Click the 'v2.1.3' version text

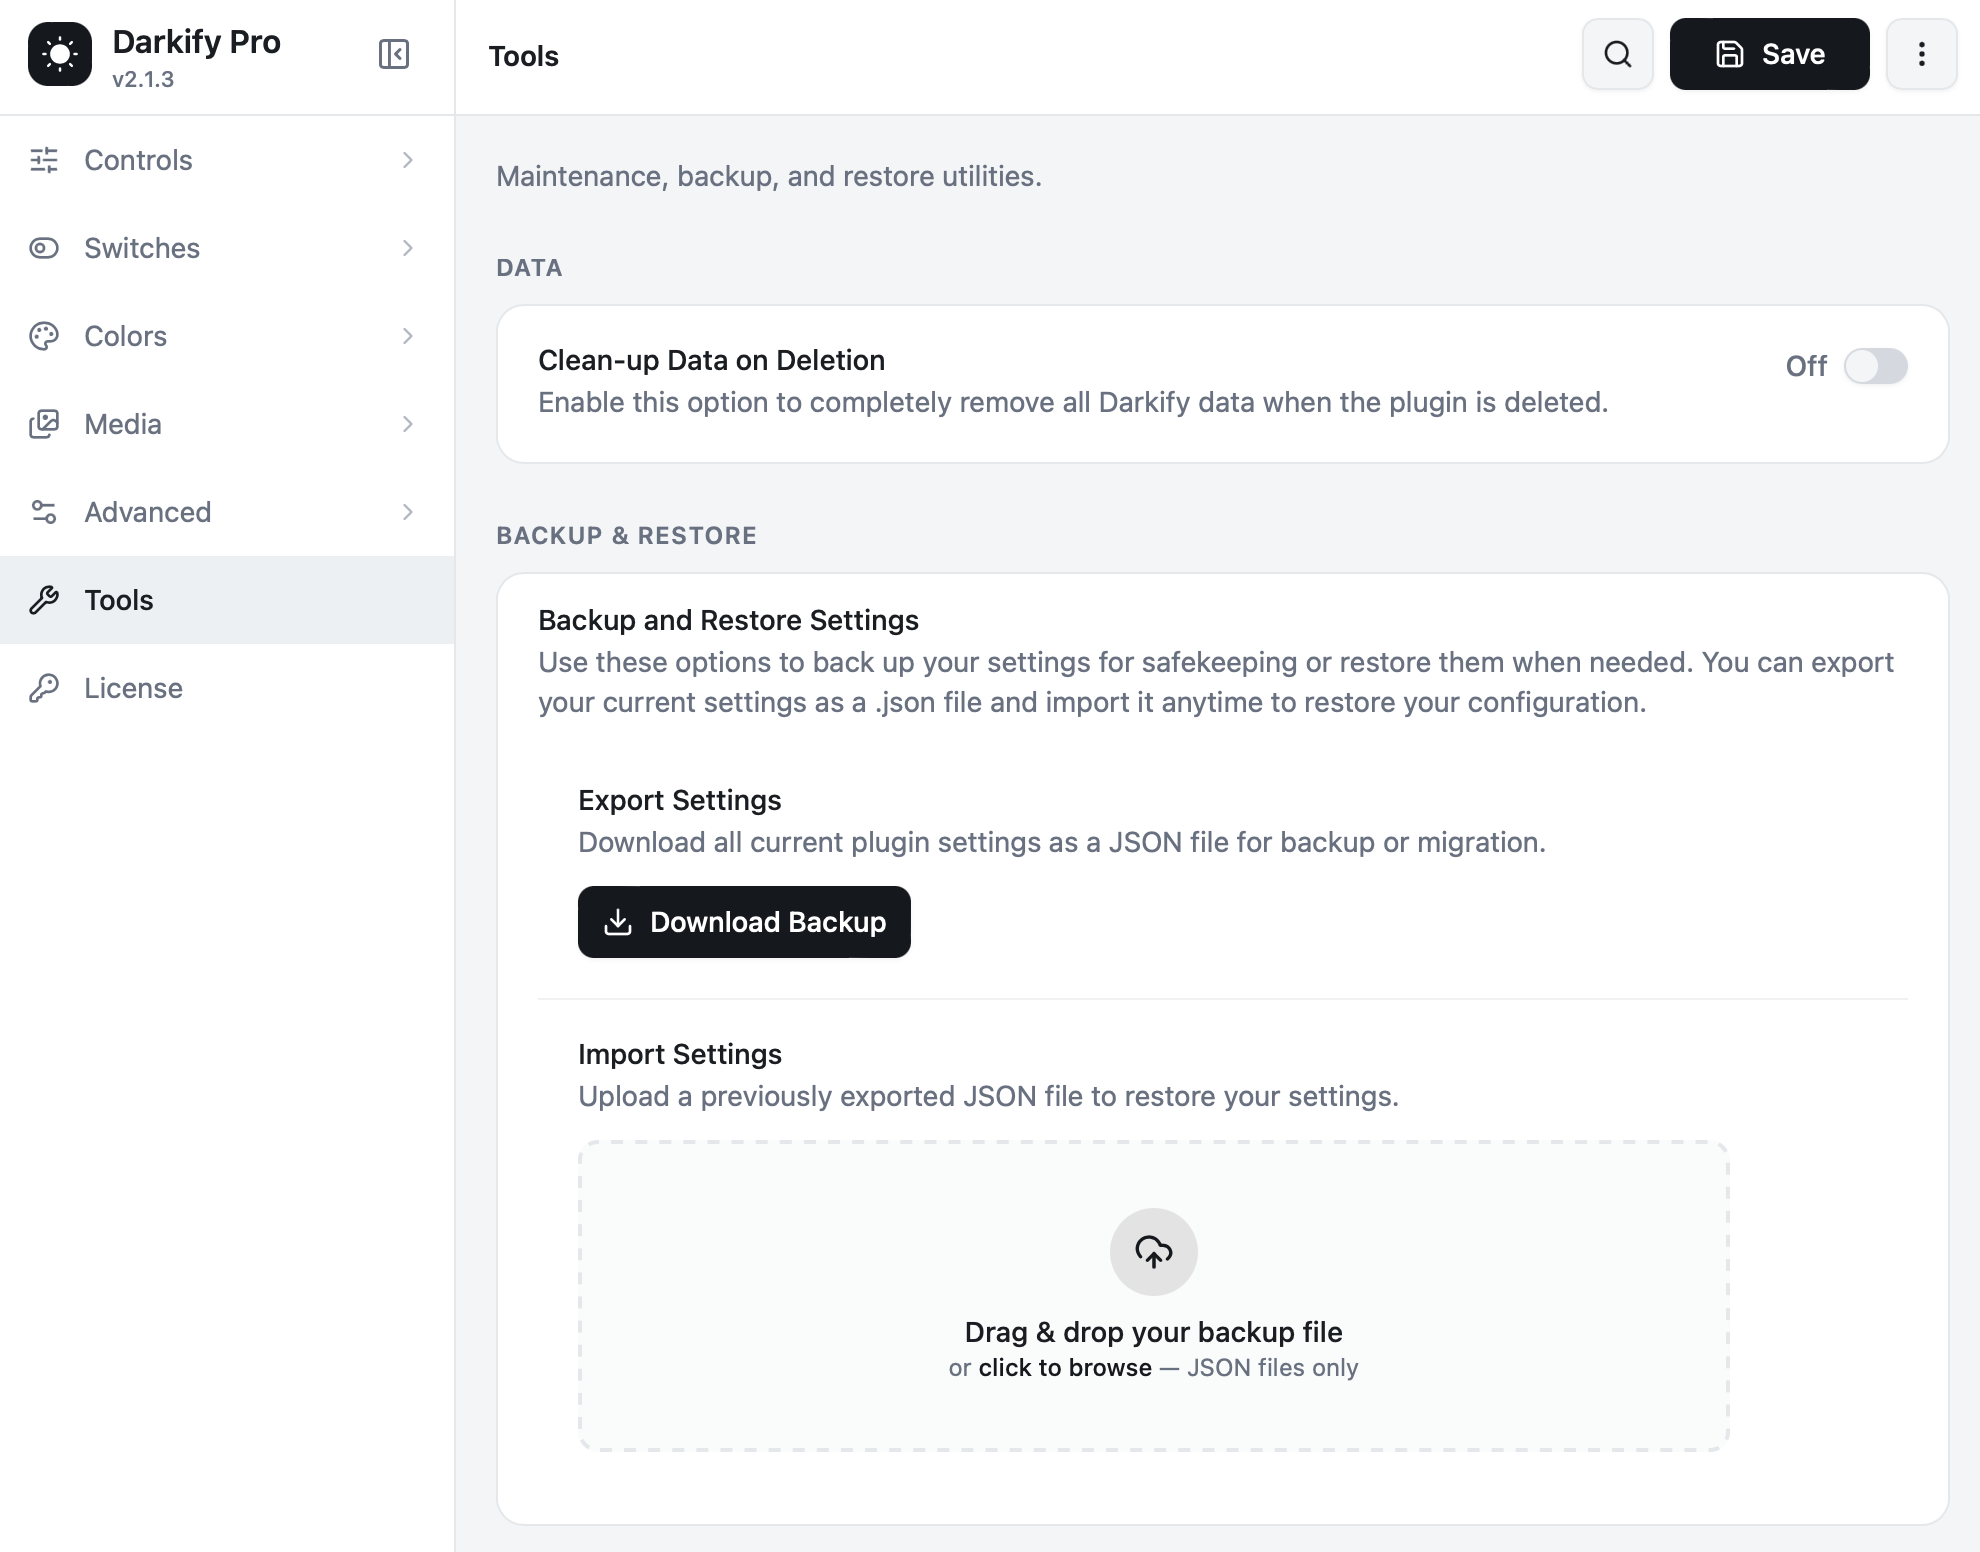tap(143, 80)
